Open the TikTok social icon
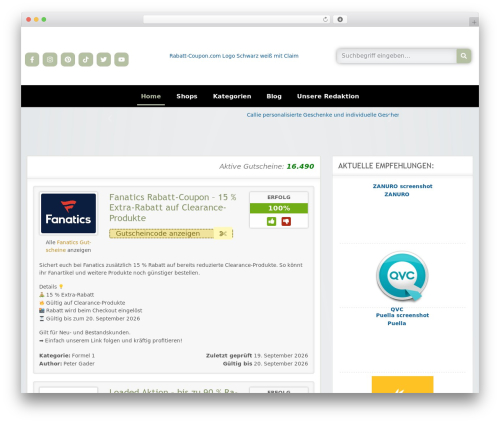The image size is (500, 423). click(86, 60)
